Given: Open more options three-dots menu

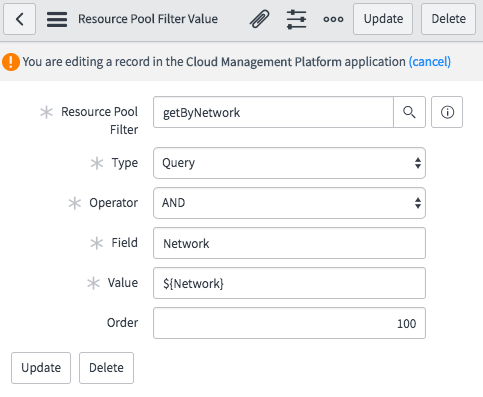Looking at the screenshot, I should [333, 19].
